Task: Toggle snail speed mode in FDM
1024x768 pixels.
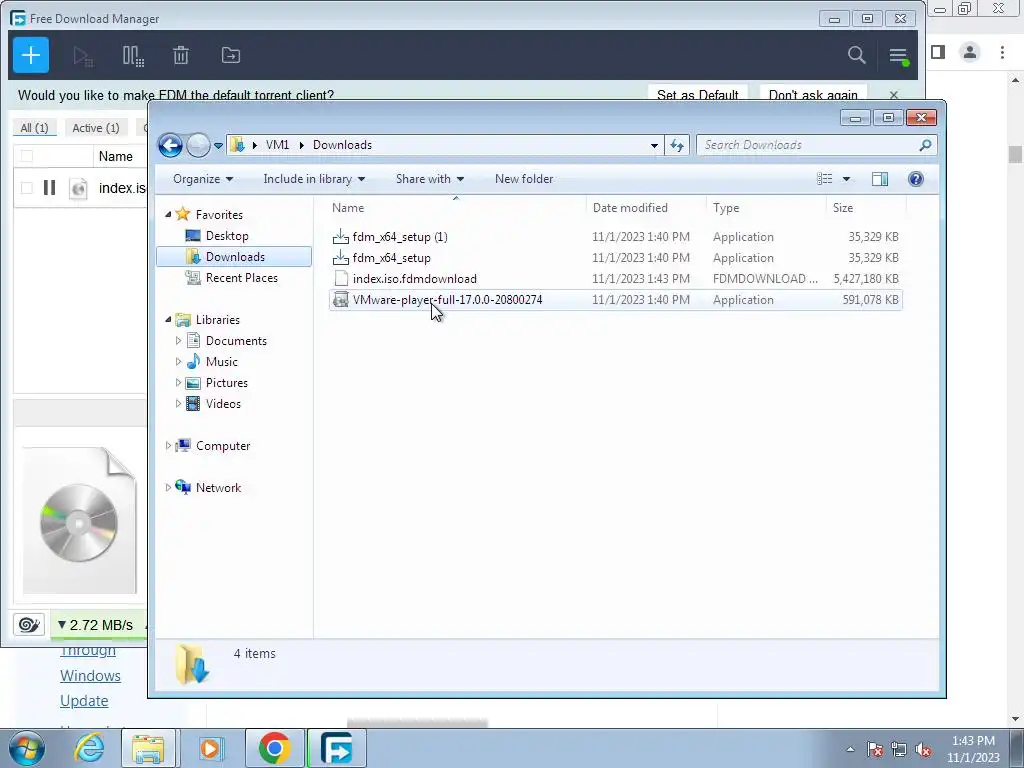Action: coord(29,625)
